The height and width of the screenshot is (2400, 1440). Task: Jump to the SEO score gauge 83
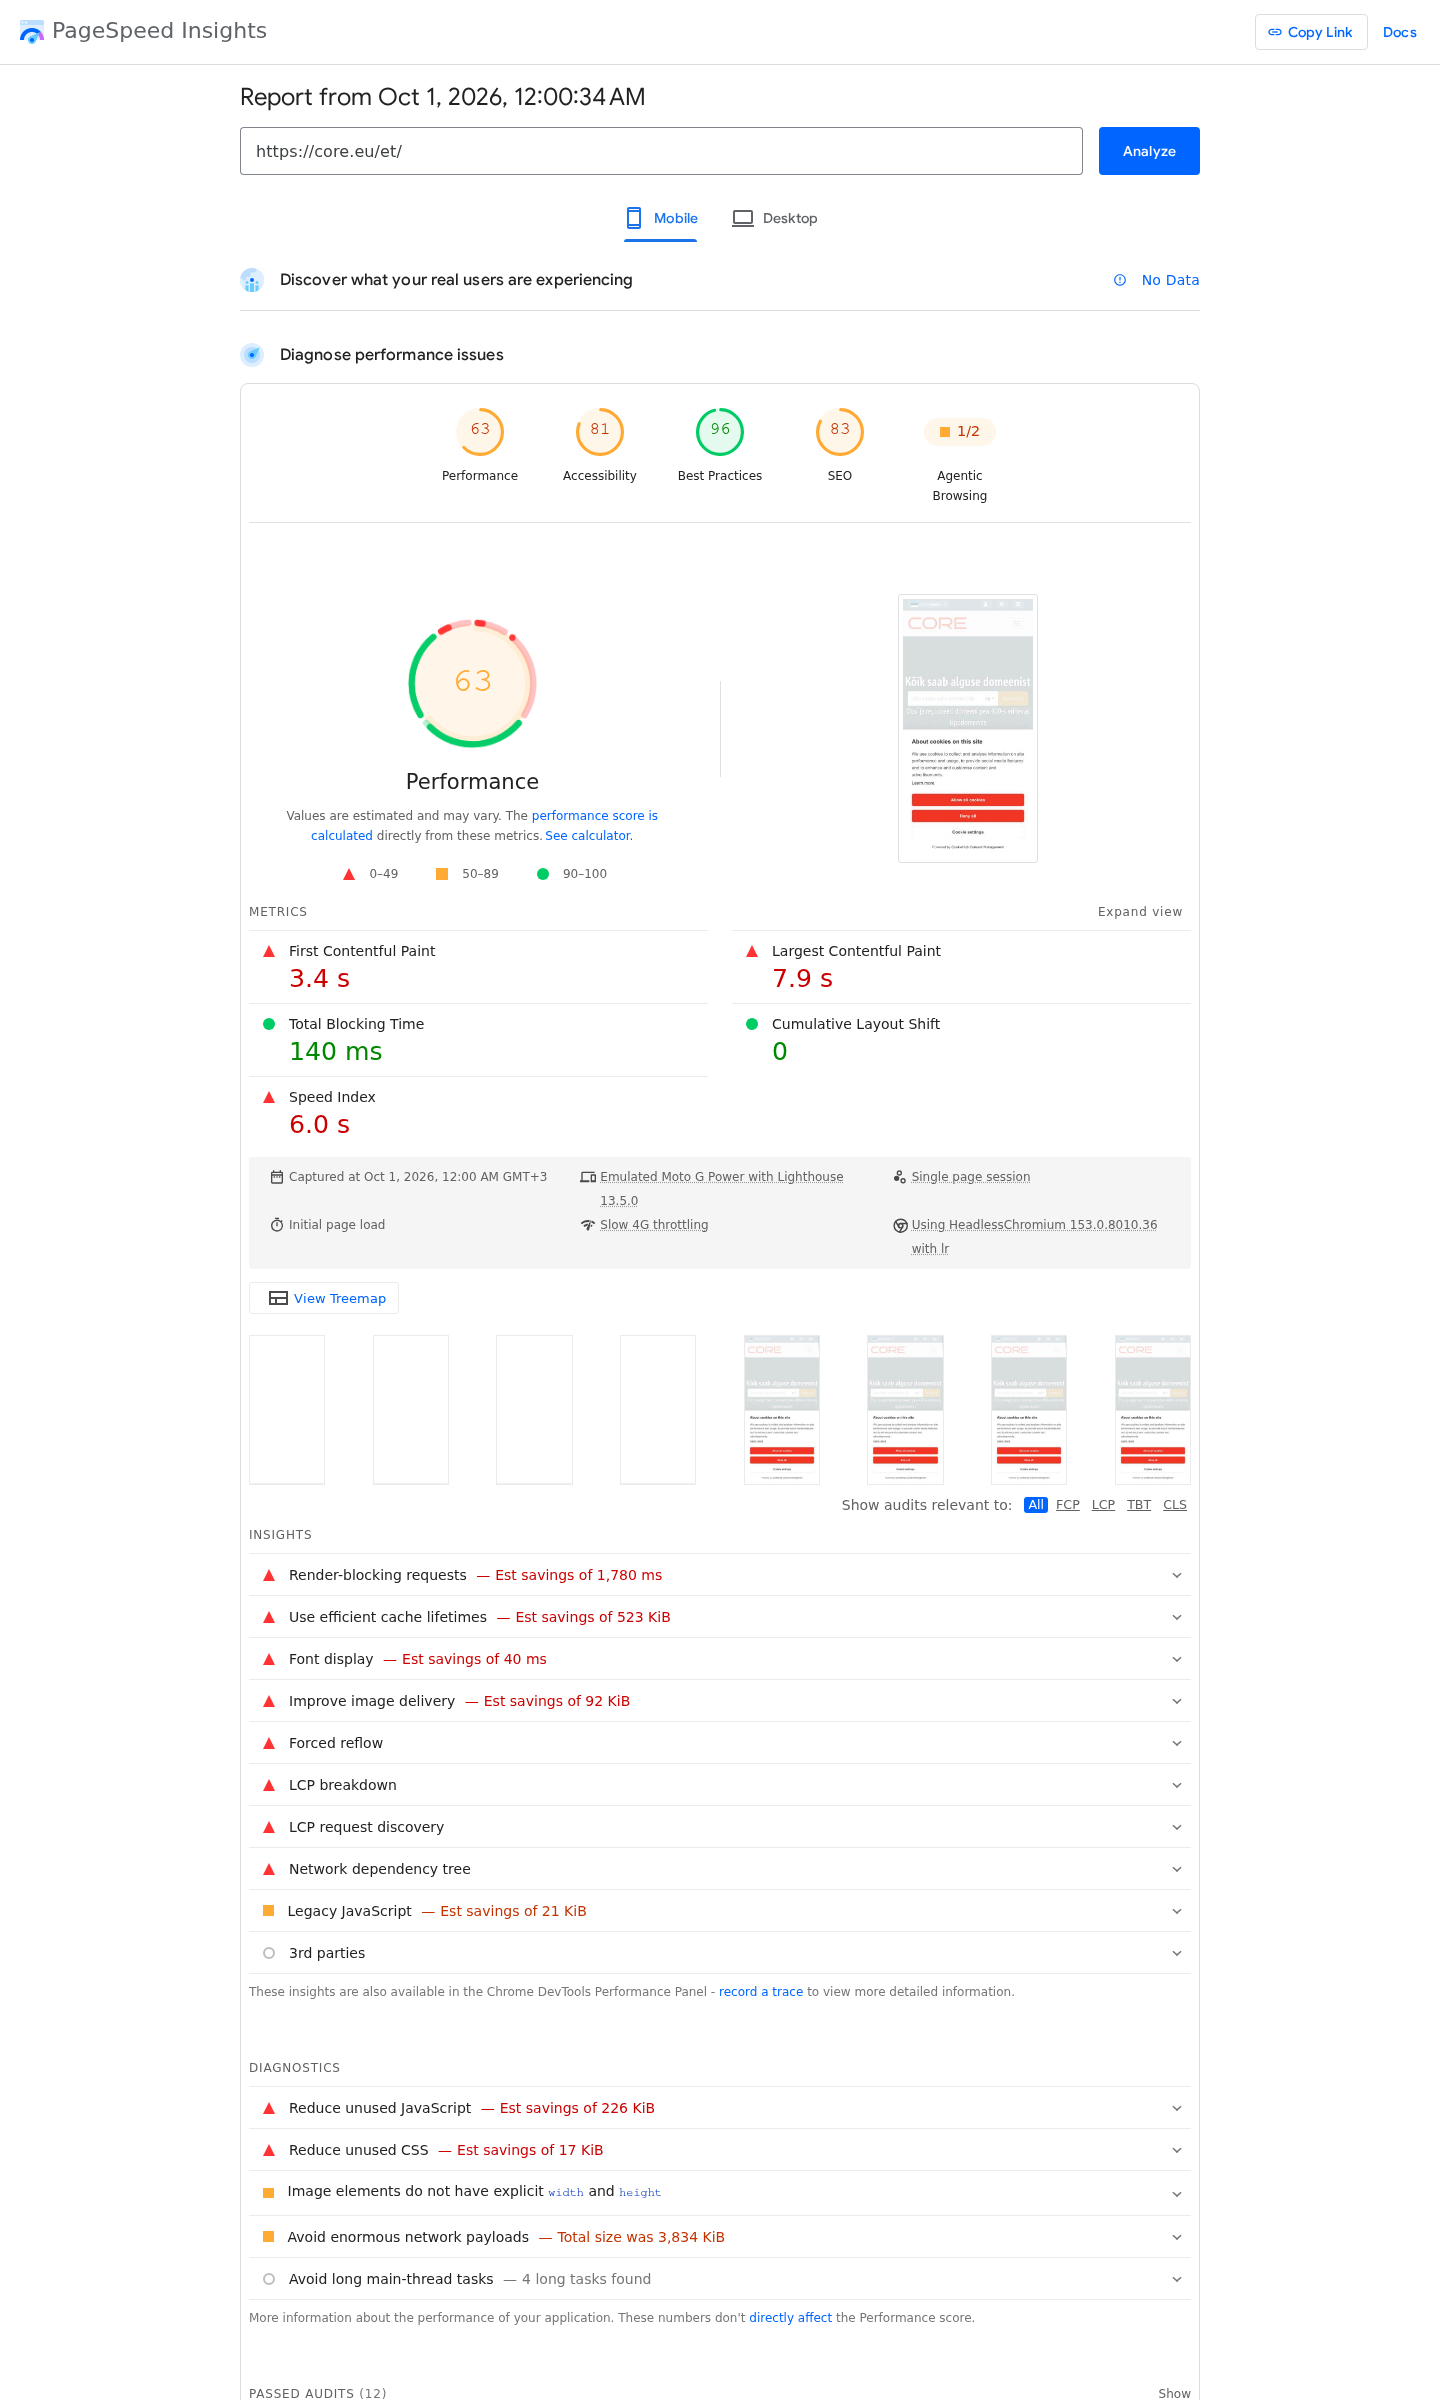(x=840, y=432)
